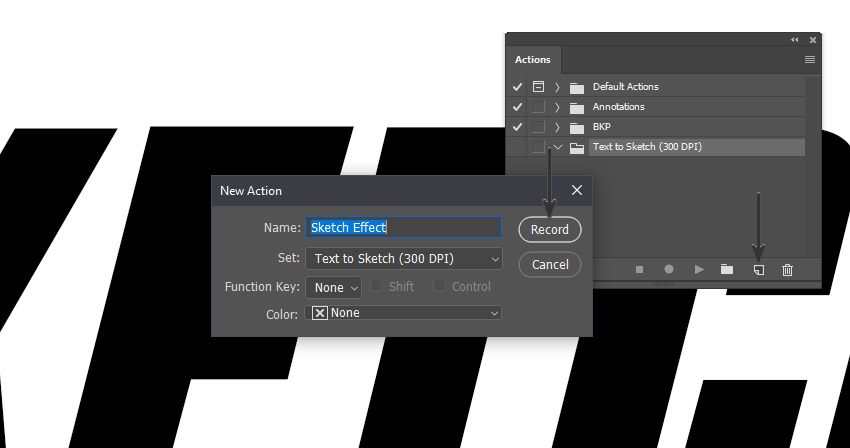The width and height of the screenshot is (850, 448).
Task: Open the Color dropdown showing None
Action: pos(403,313)
